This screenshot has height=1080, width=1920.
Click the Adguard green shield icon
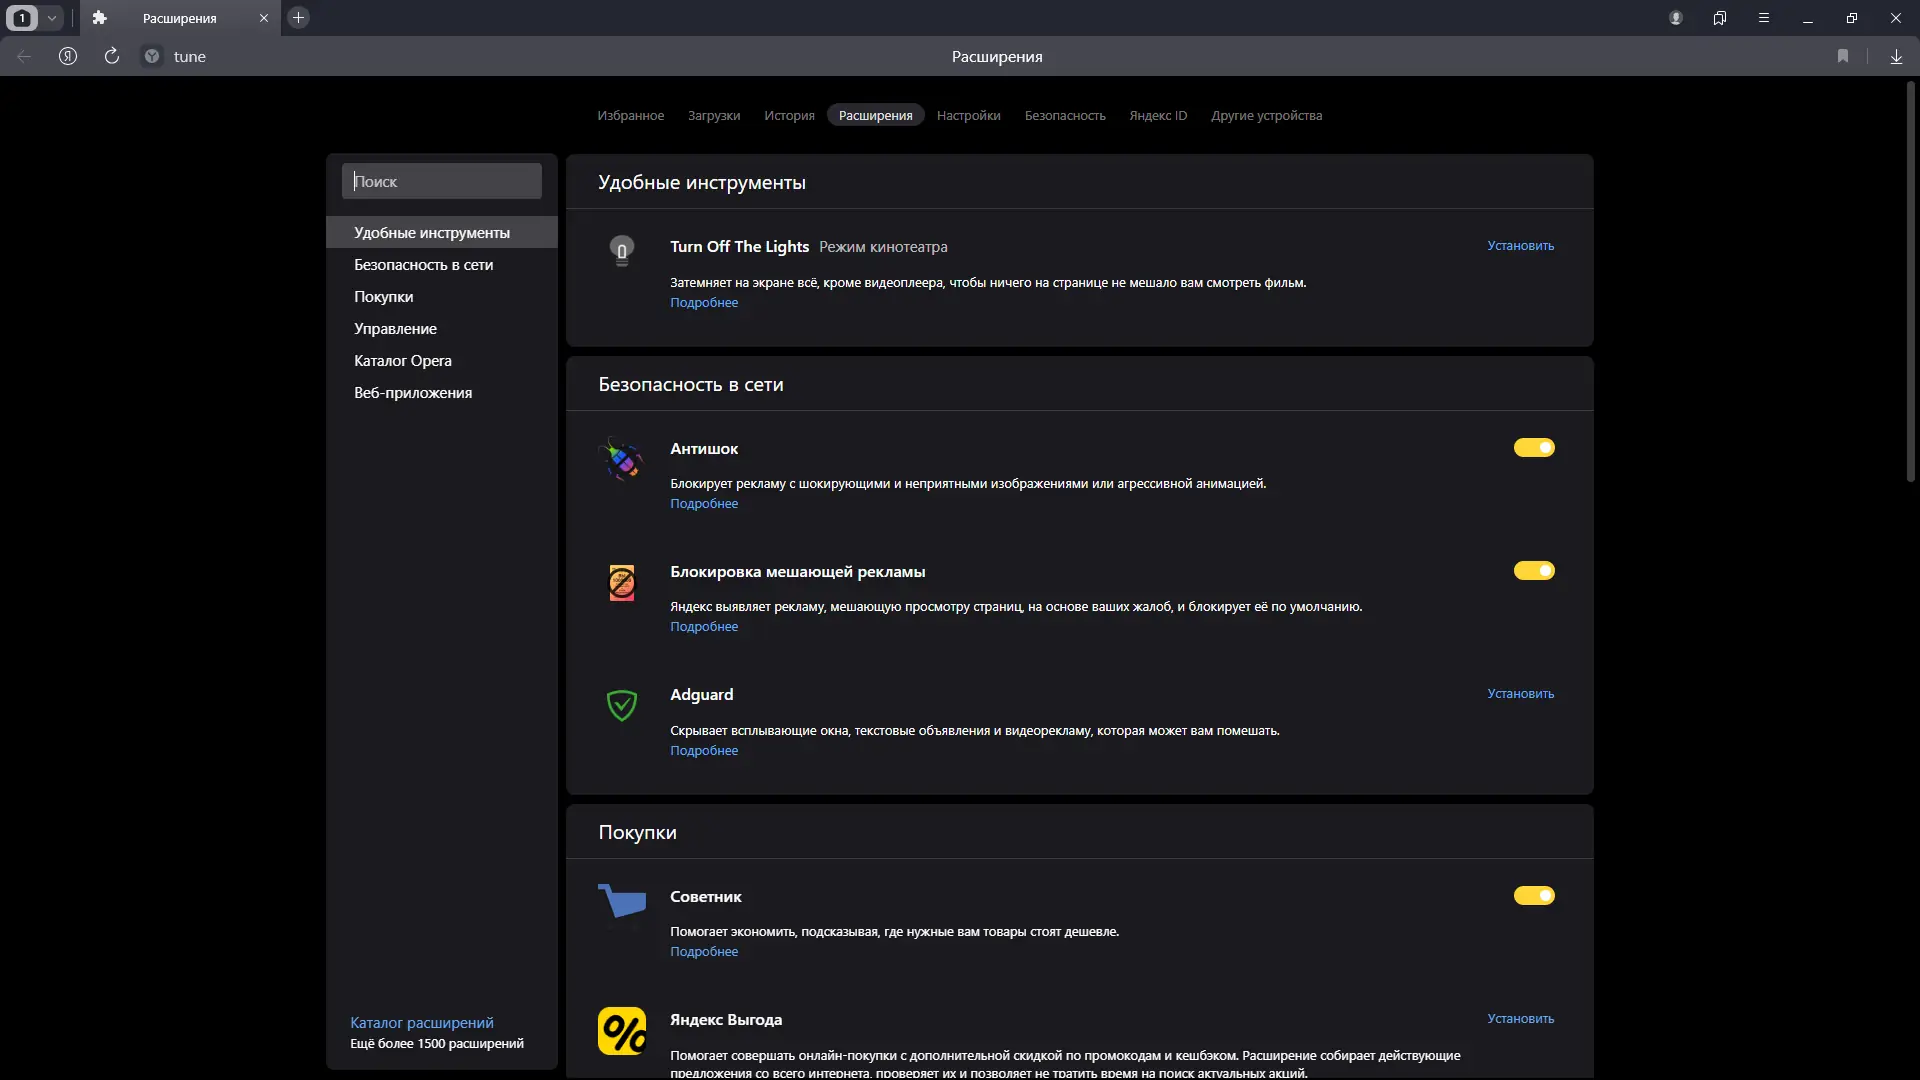[622, 705]
